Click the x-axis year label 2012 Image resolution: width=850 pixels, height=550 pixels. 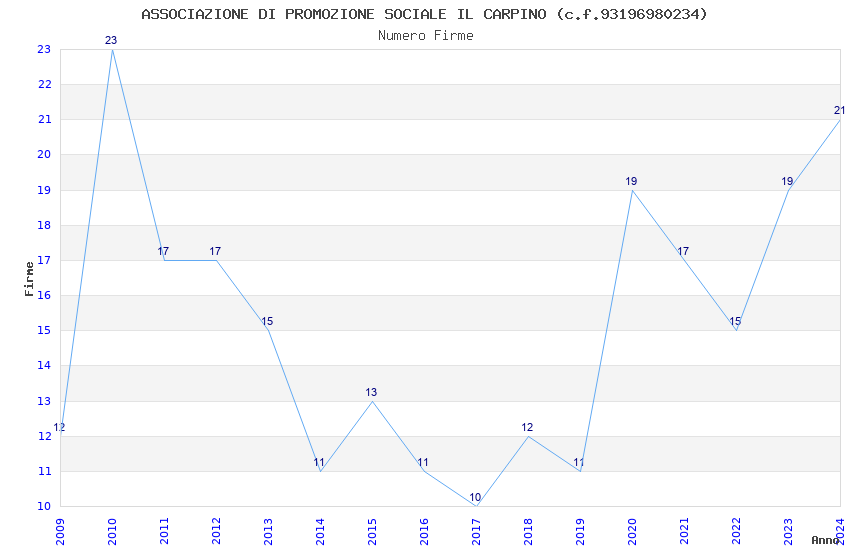(216, 532)
